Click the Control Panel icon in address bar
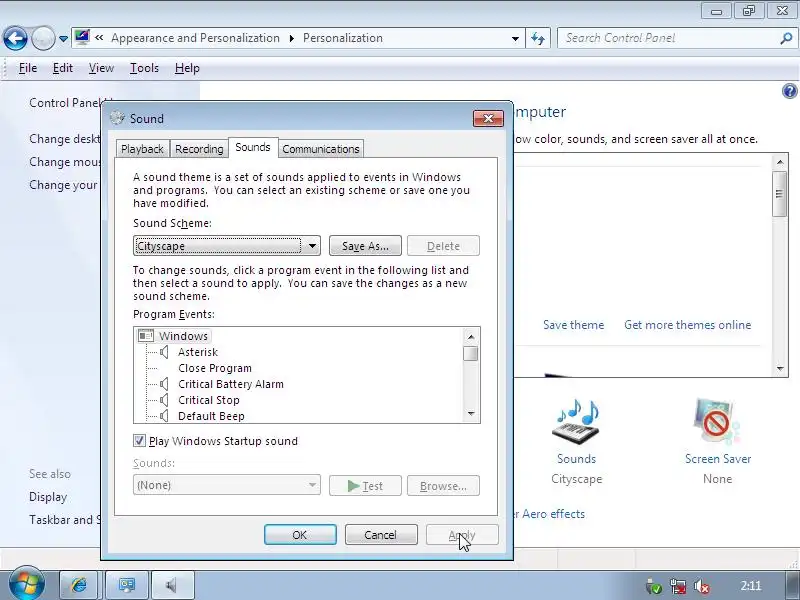This screenshot has width=800, height=600. pyautogui.click(x=82, y=37)
